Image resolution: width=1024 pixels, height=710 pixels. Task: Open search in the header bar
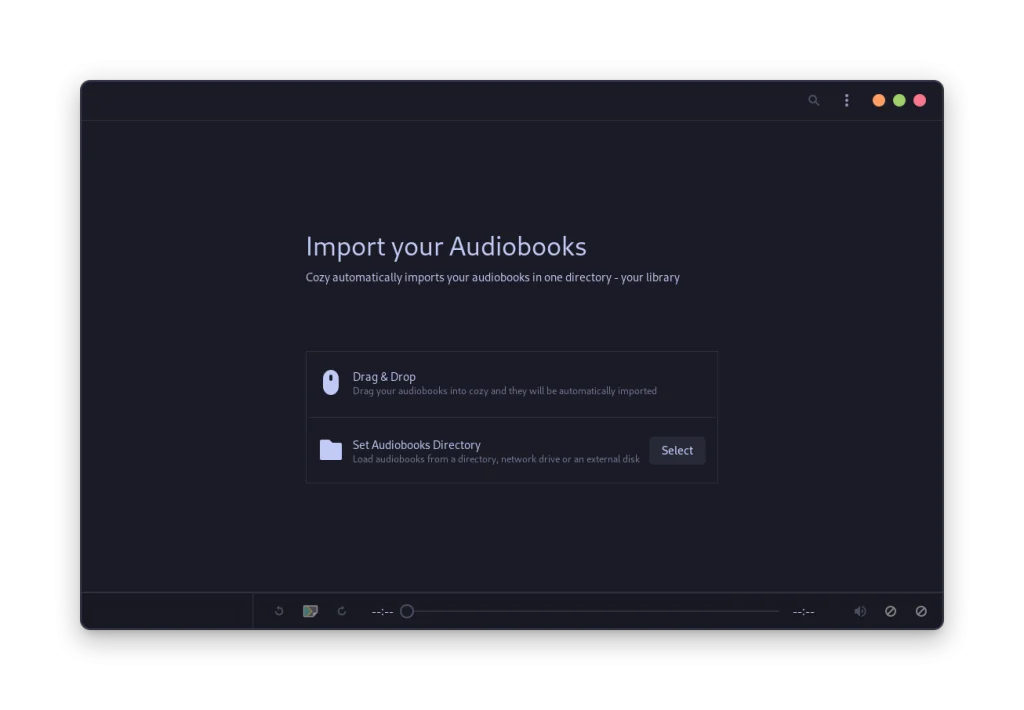click(813, 100)
